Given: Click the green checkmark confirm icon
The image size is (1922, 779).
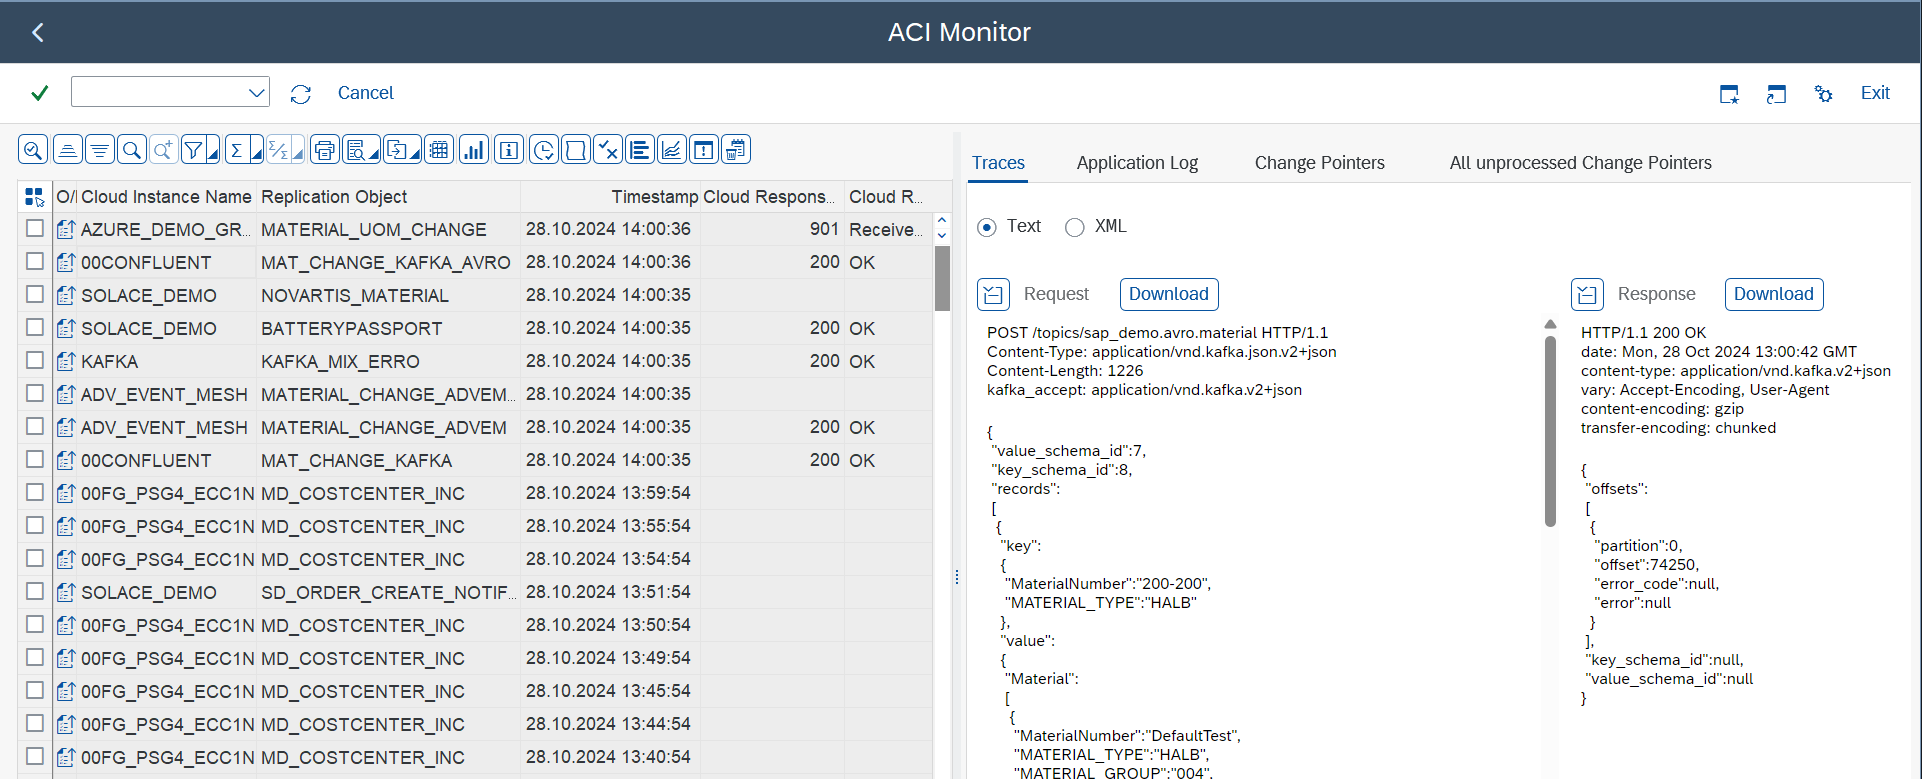Looking at the screenshot, I should coord(40,93).
